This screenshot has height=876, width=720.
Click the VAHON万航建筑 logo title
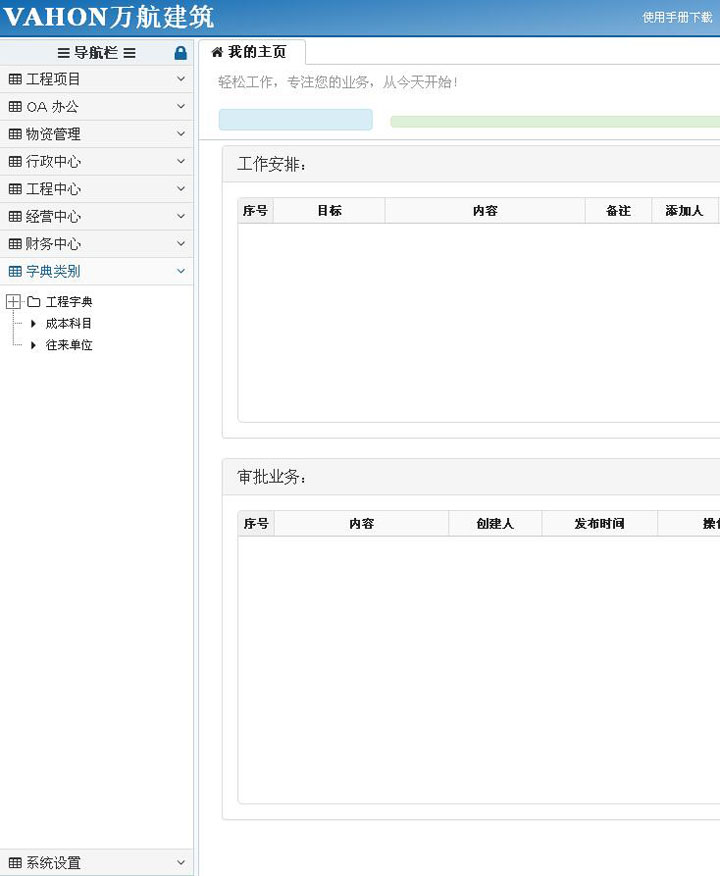108,17
